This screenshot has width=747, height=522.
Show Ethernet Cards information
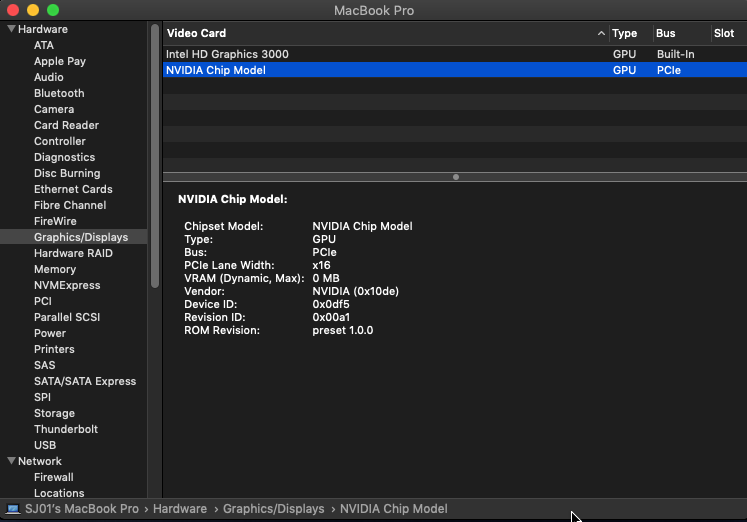pos(73,189)
